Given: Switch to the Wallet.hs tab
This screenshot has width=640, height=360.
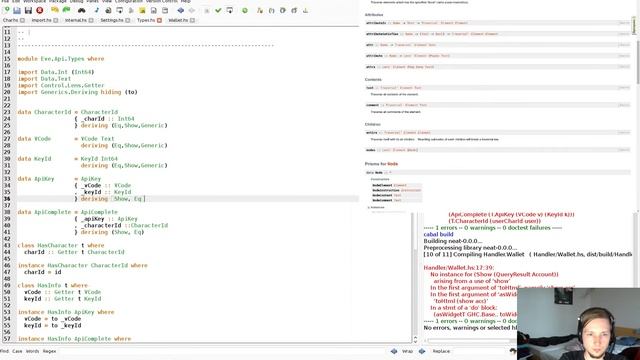Looking at the screenshot, I should [x=178, y=20].
